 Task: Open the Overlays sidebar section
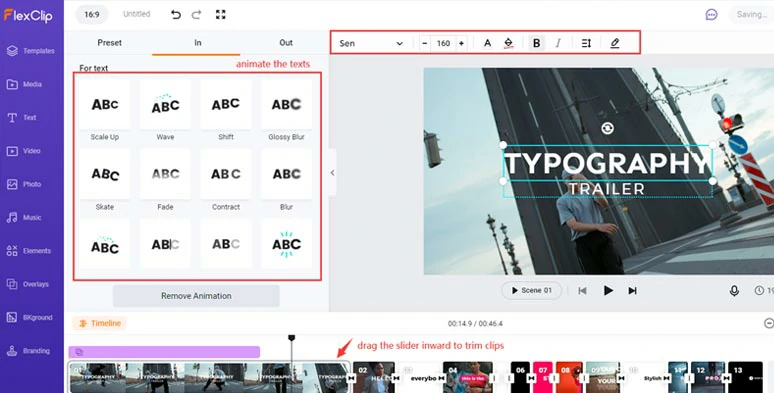click(x=28, y=284)
